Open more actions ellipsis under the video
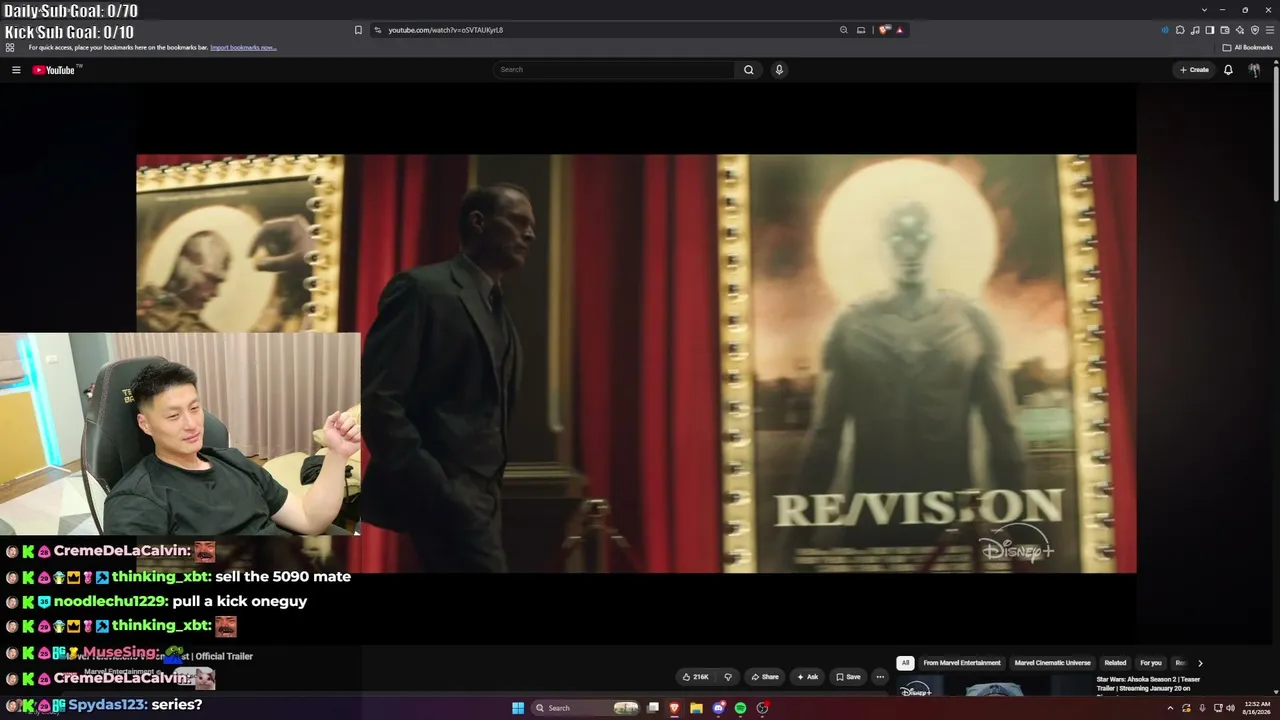Viewport: 1280px width, 720px height. tap(880, 677)
